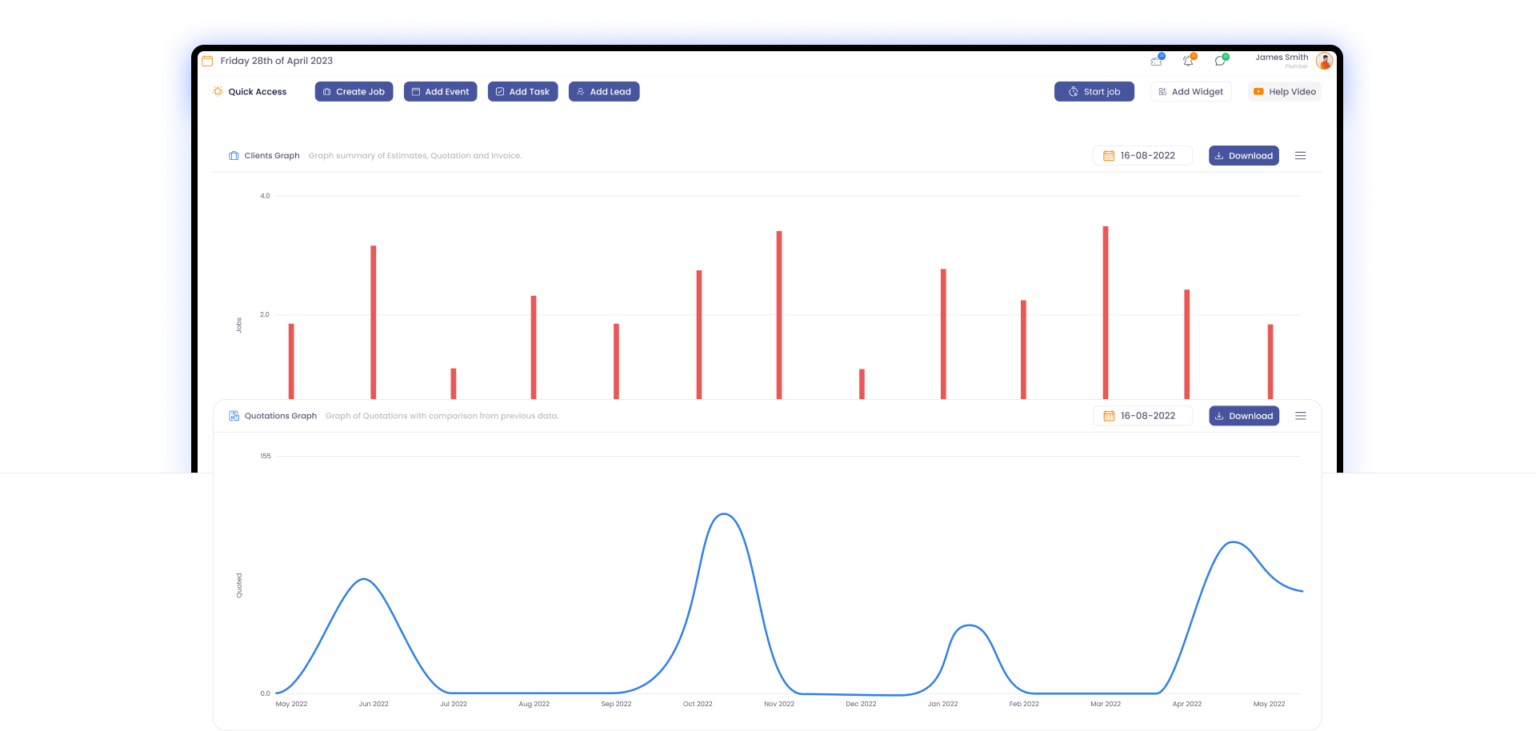This screenshot has height=731, width=1536.
Task: Click the download icon on the Clients Graph Download button
Action: click(1219, 155)
